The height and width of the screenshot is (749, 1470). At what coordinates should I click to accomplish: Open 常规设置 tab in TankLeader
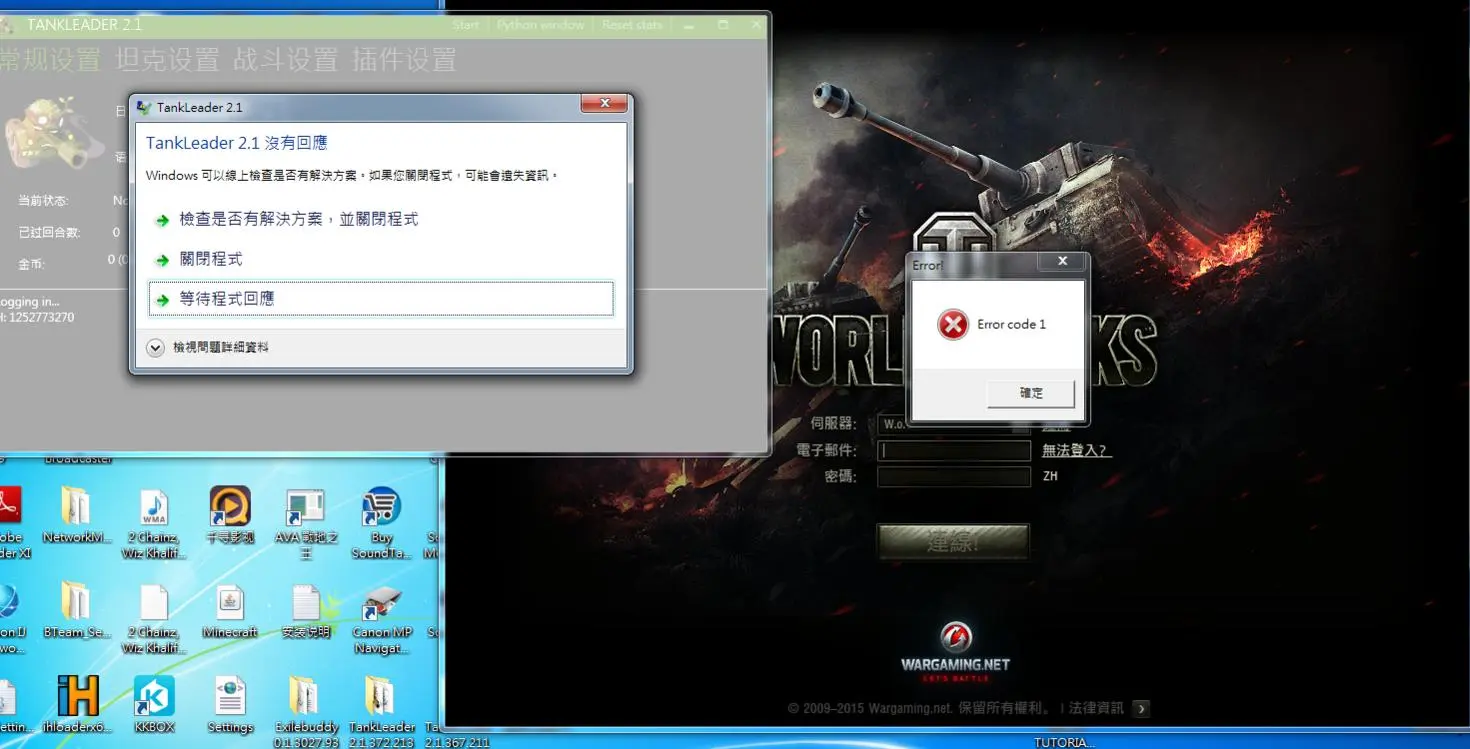tap(50, 60)
